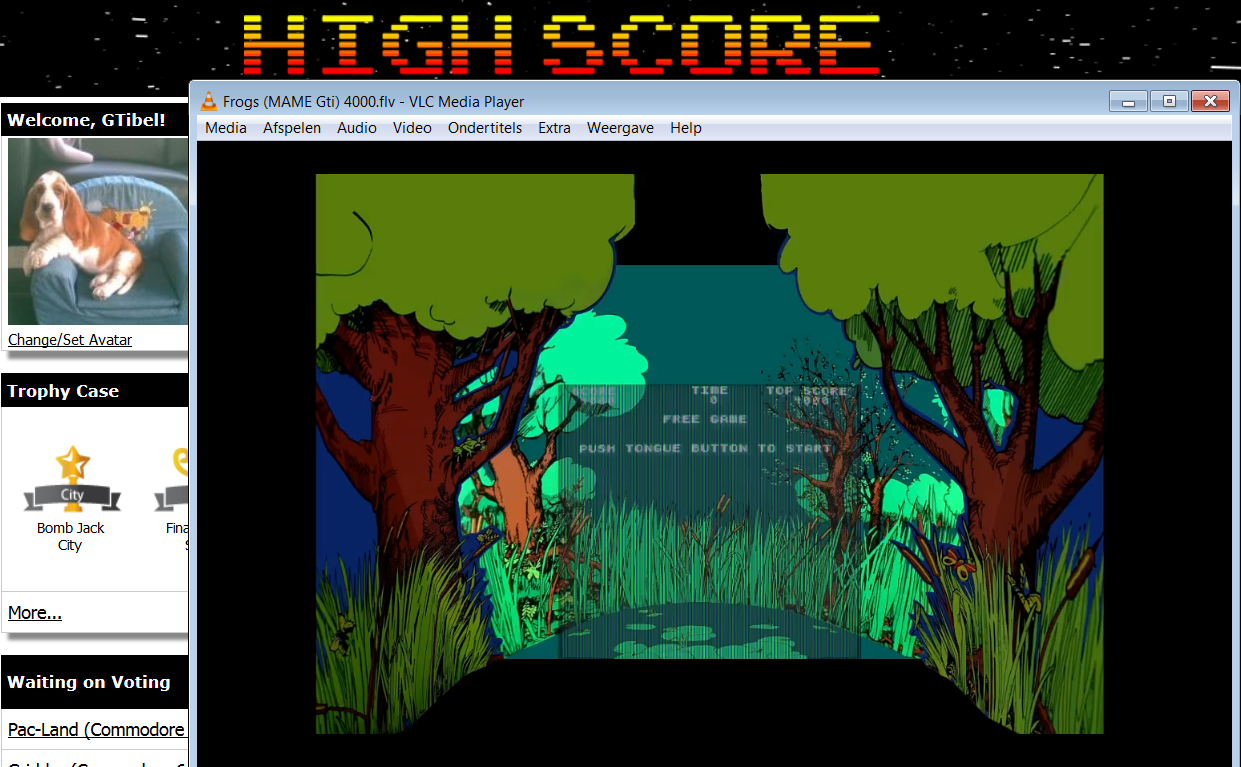Click the HIGH SCORE site logo
Image resolution: width=1241 pixels, height=767 pixels.
point(561,45)
